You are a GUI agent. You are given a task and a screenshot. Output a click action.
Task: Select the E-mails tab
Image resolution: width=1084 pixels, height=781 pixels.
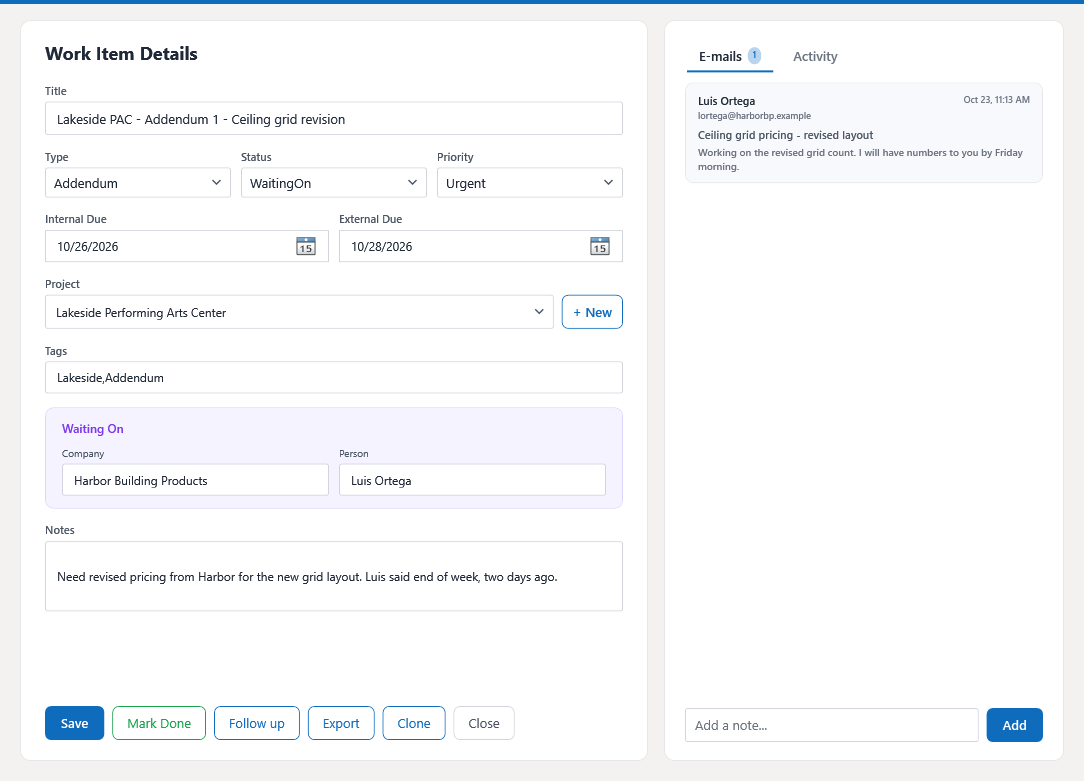729,57
